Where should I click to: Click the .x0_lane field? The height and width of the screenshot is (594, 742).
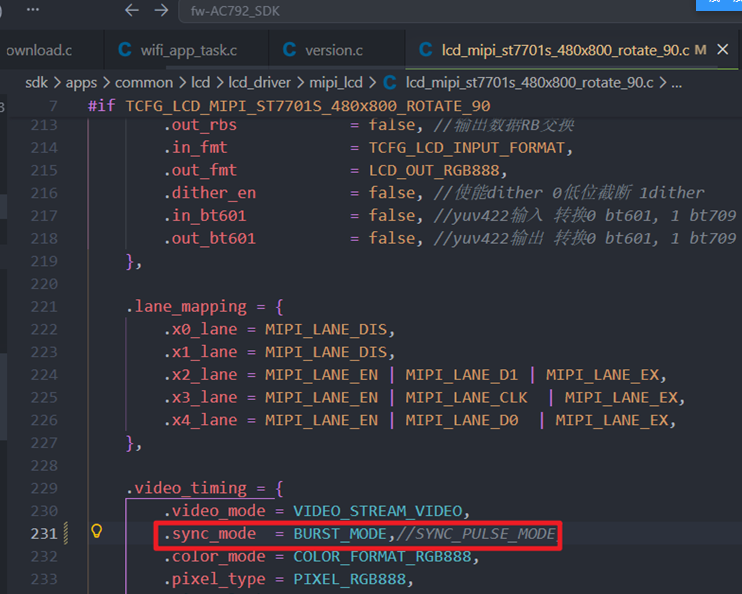tap(201, 329)
